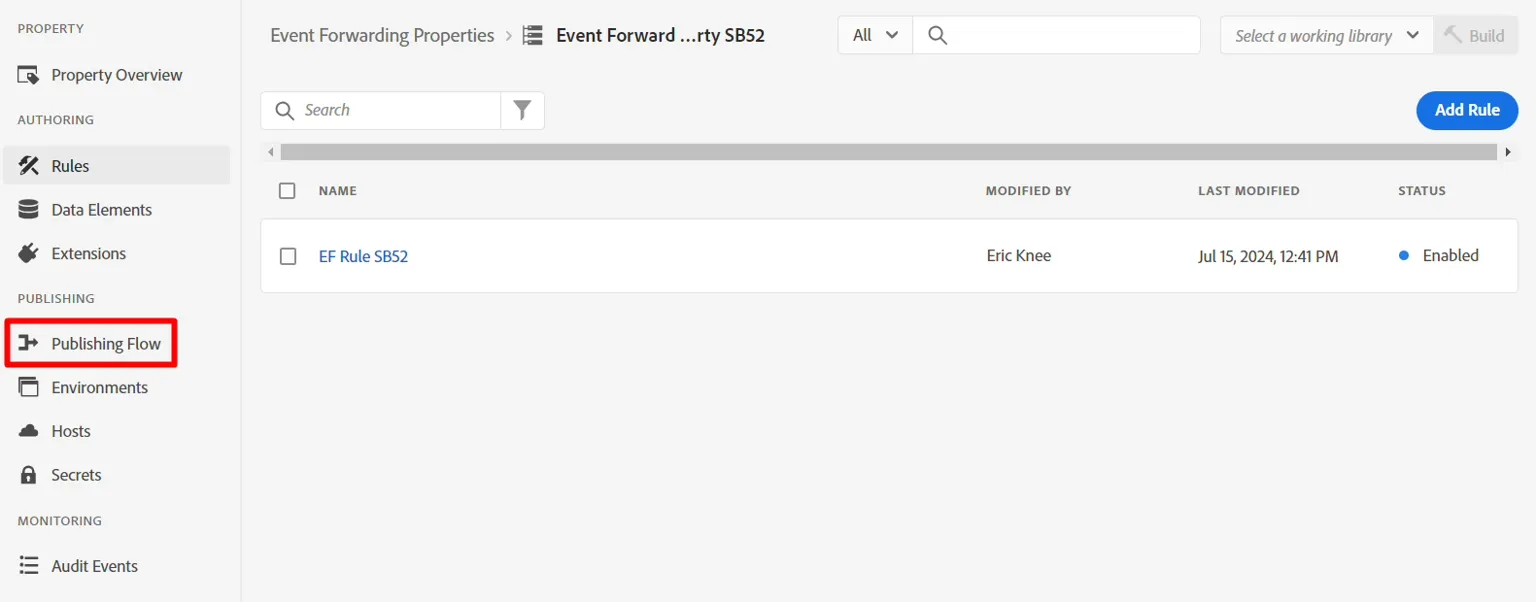Click the Data Elements database icon
1536x602 pixels.
[x=29, y=210]
